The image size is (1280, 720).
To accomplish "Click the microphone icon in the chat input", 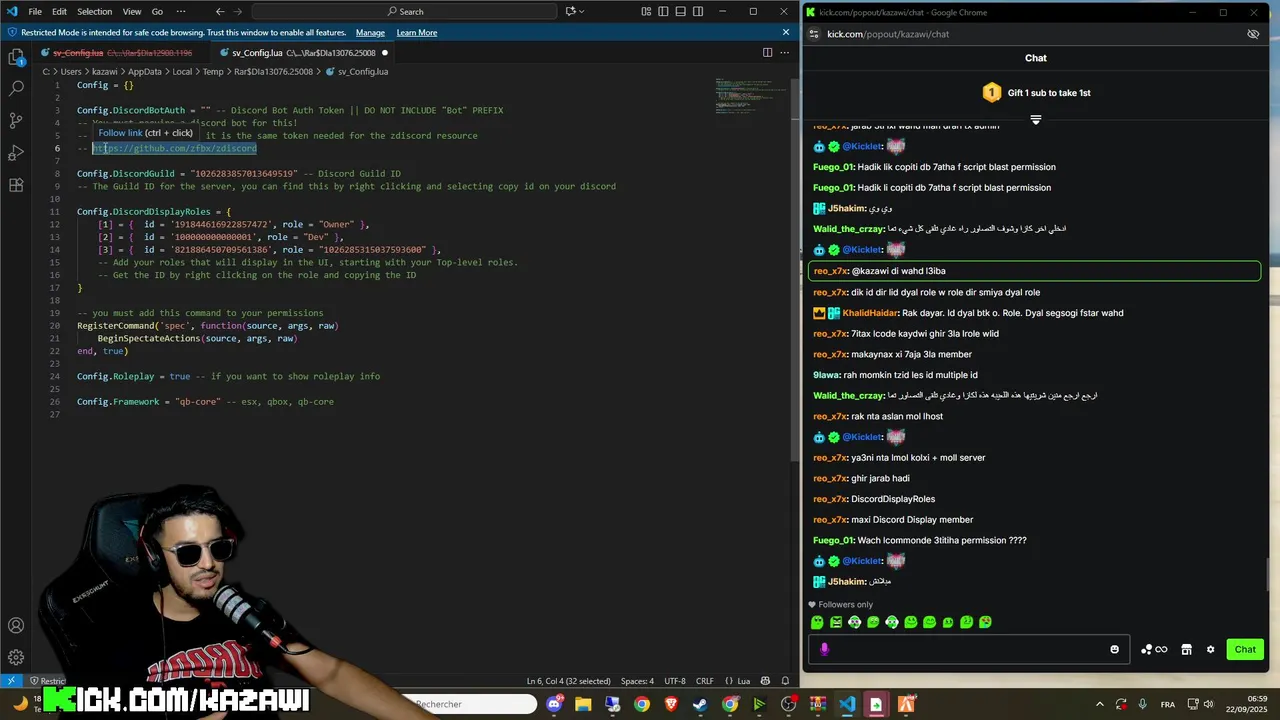I will (824, 649).
